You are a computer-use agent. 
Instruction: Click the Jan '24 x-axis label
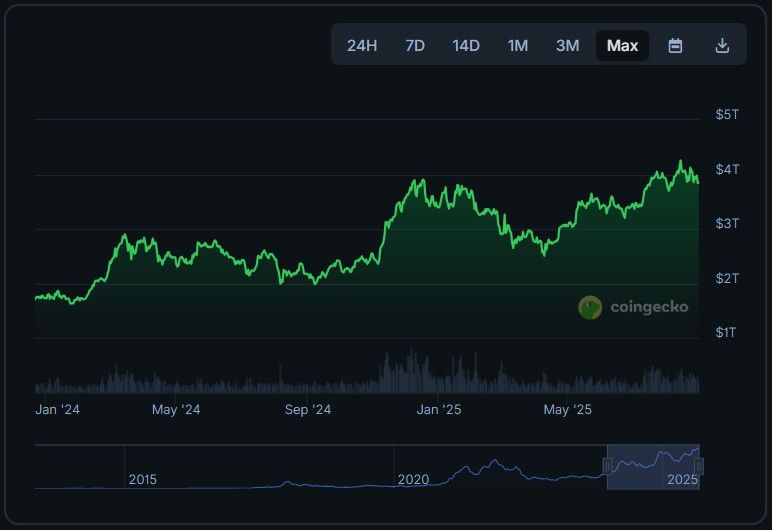(x=57, y=409)
